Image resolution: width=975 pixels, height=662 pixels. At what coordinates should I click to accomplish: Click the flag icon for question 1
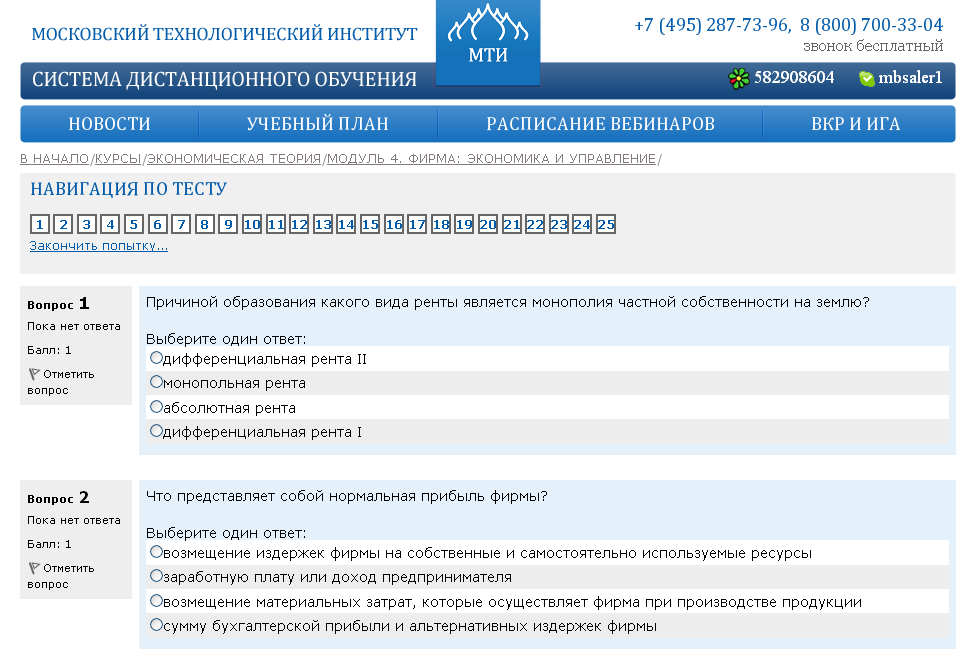click(x=34, y=374)
